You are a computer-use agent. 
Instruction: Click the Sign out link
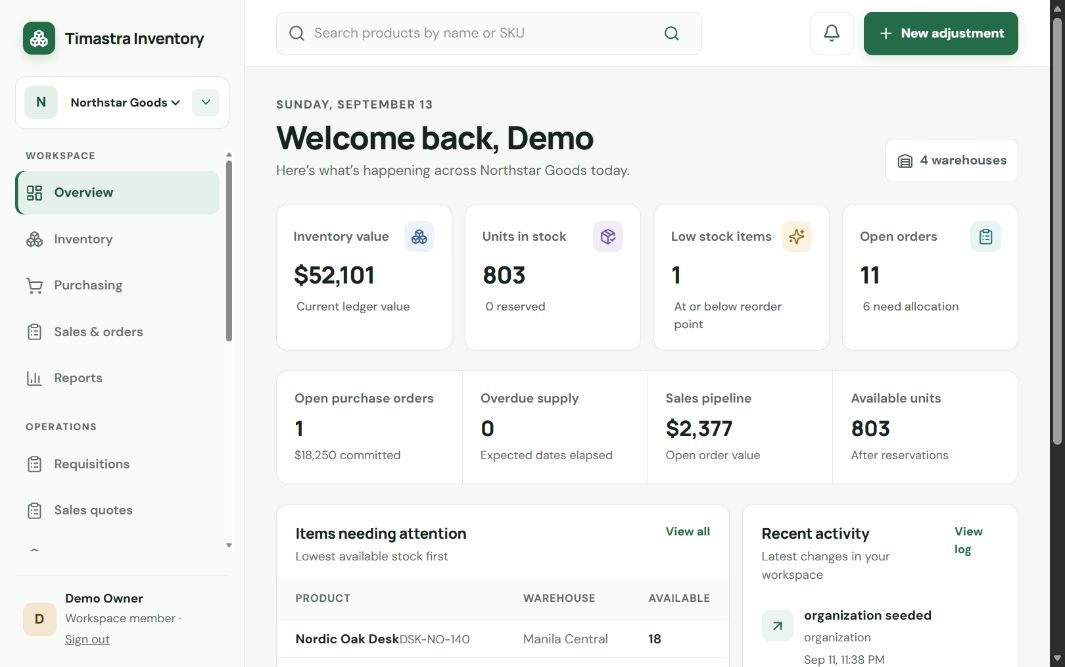tap(87, 639)
